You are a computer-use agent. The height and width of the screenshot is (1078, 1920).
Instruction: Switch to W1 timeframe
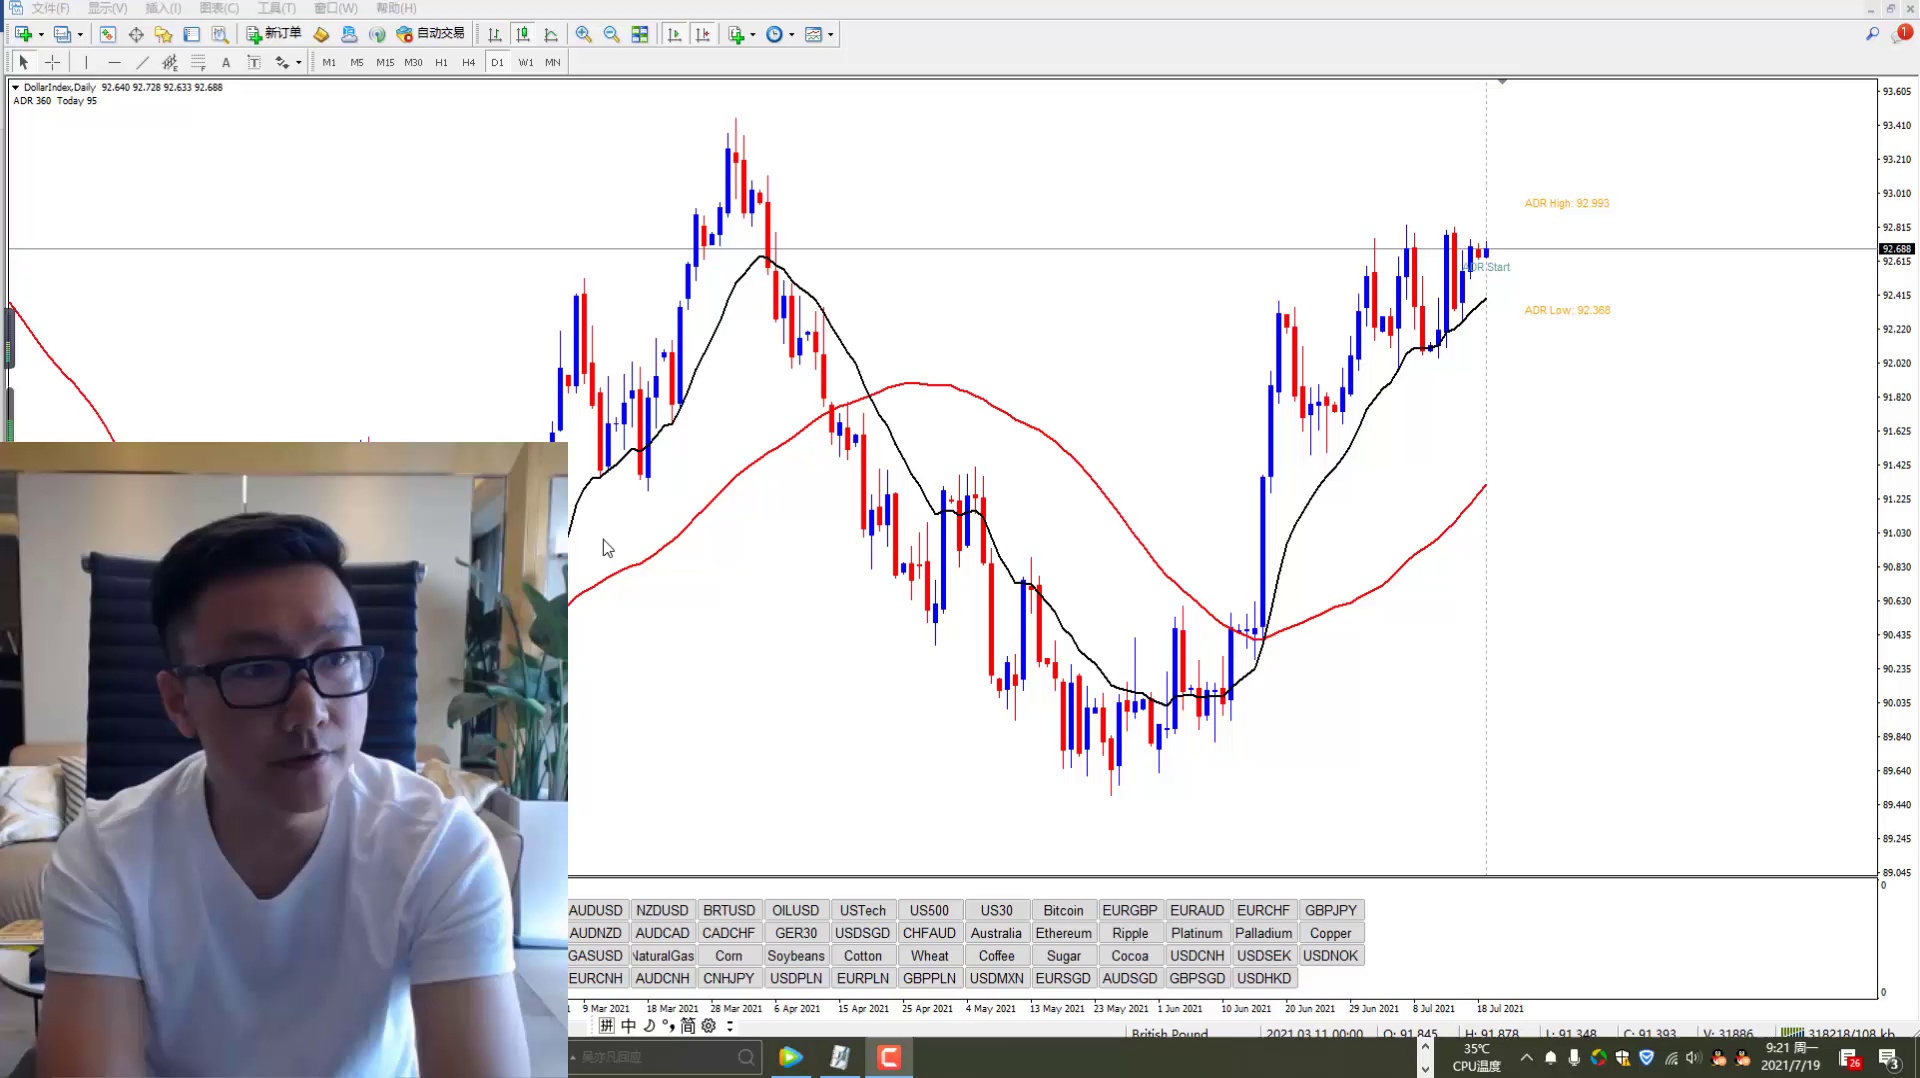pyautogui.click(x=526, y=62)
